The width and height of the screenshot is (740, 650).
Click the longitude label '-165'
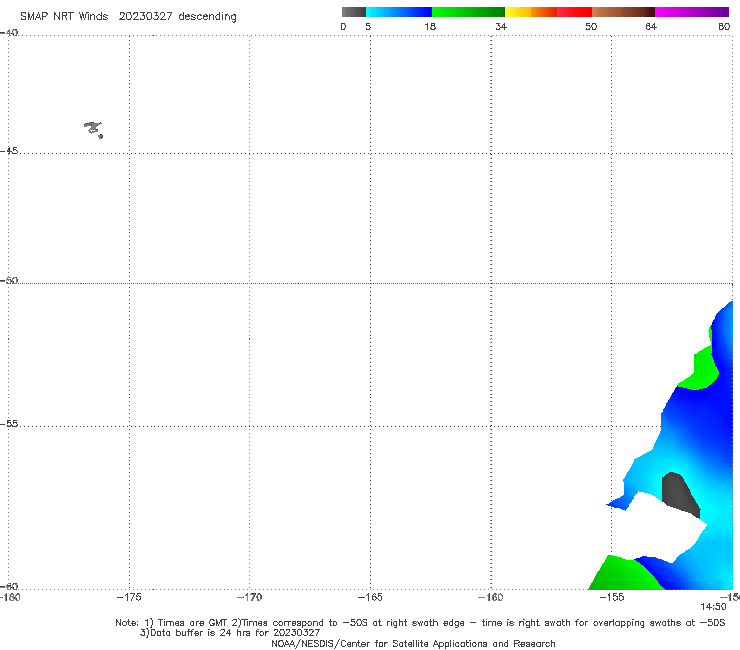[370, 598]
